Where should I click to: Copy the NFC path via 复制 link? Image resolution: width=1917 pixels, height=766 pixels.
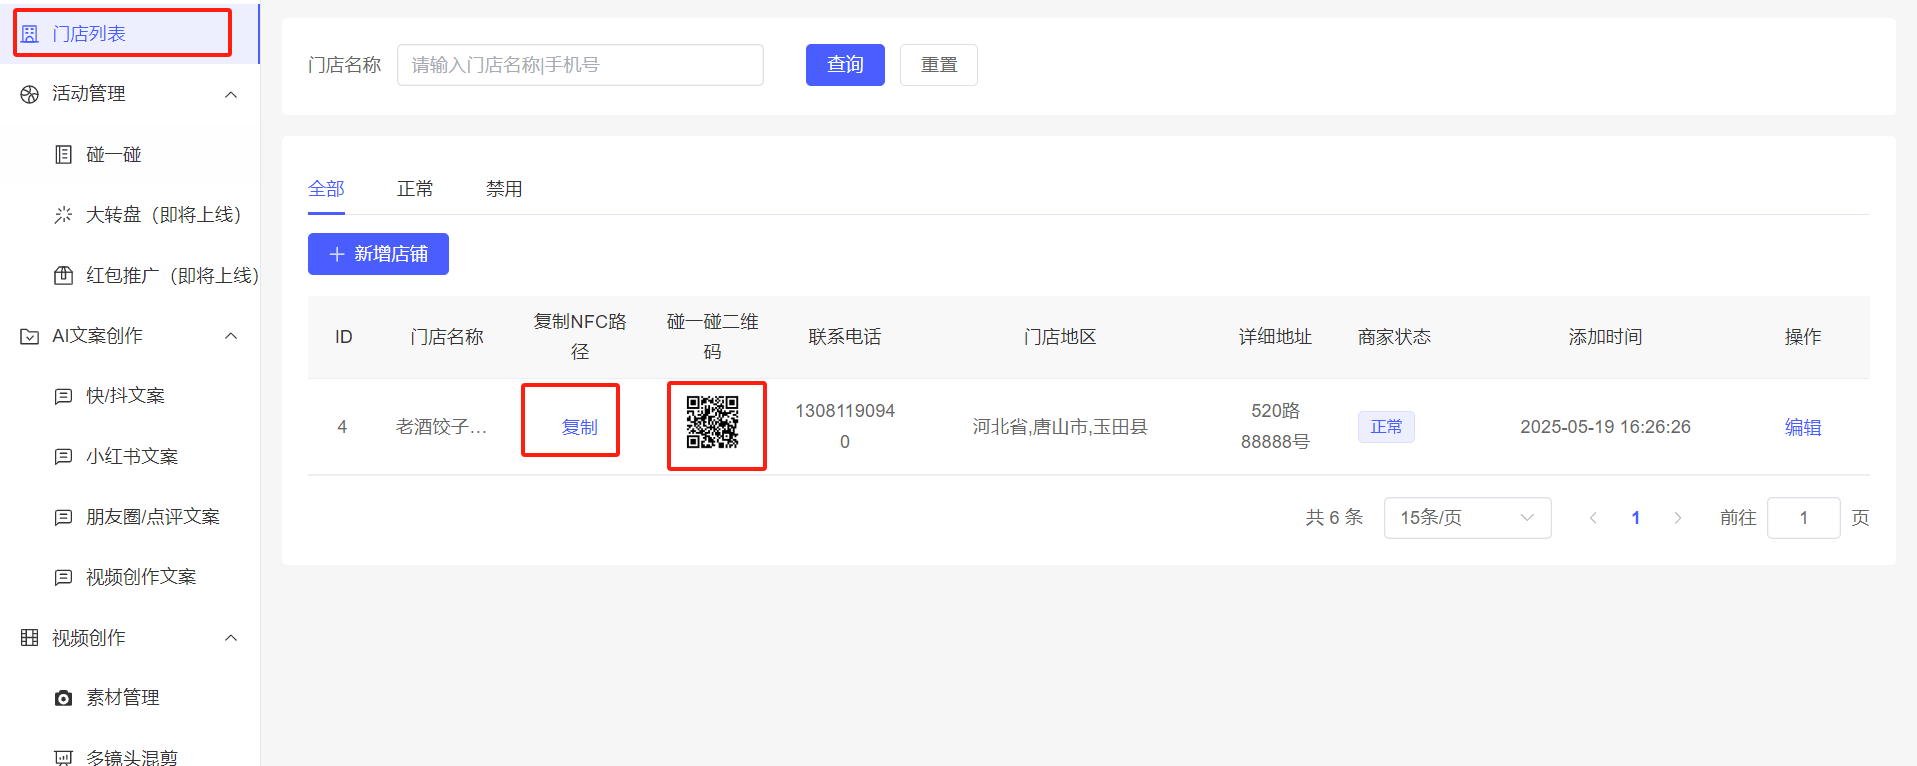[x=579, y=427]
